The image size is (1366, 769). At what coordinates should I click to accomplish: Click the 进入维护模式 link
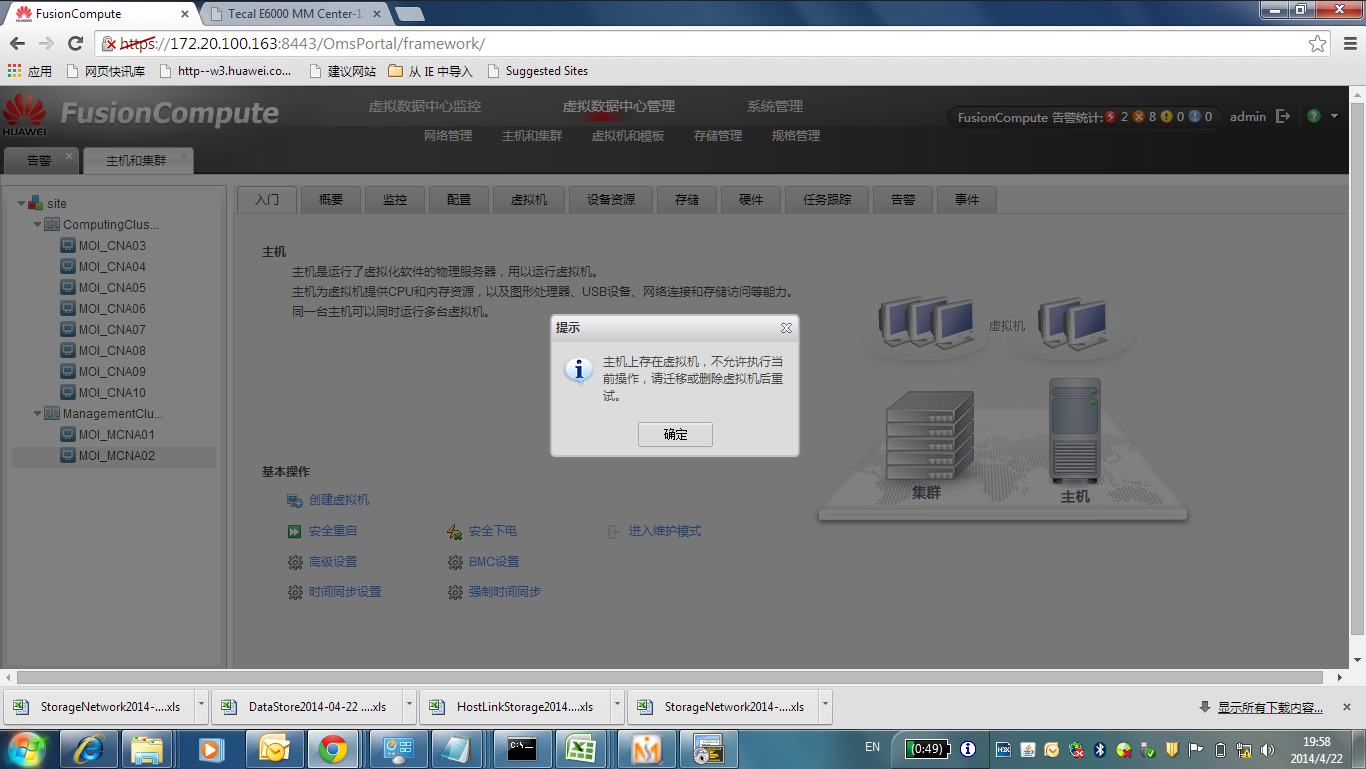click(x=665, y=531)
